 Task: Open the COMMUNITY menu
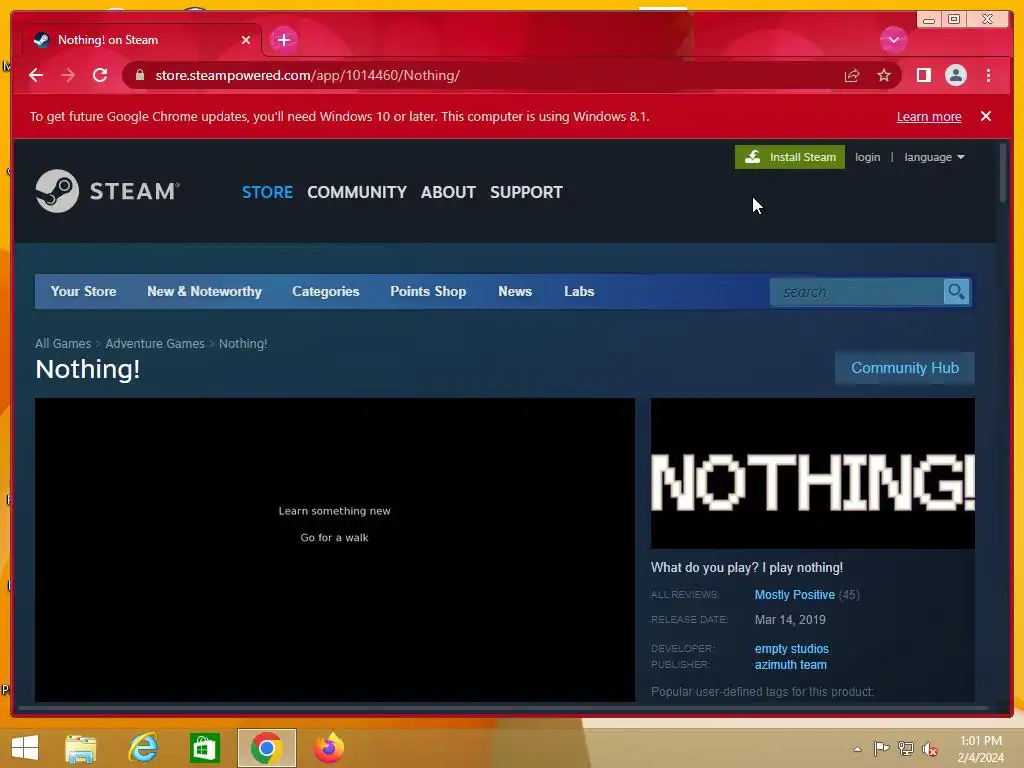357,192
